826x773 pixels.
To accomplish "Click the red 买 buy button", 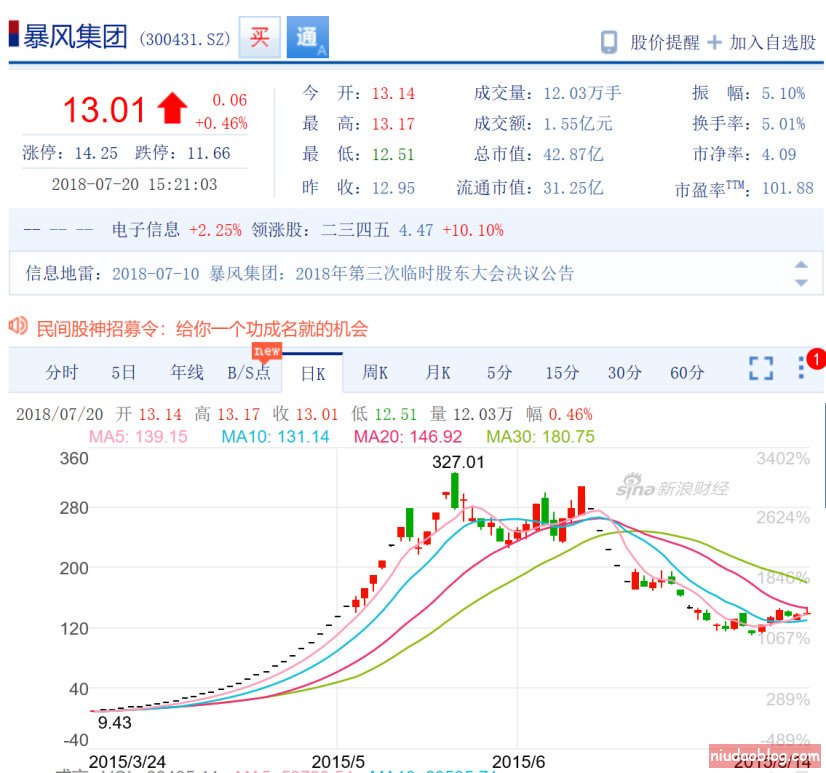I will pos(259,37).
